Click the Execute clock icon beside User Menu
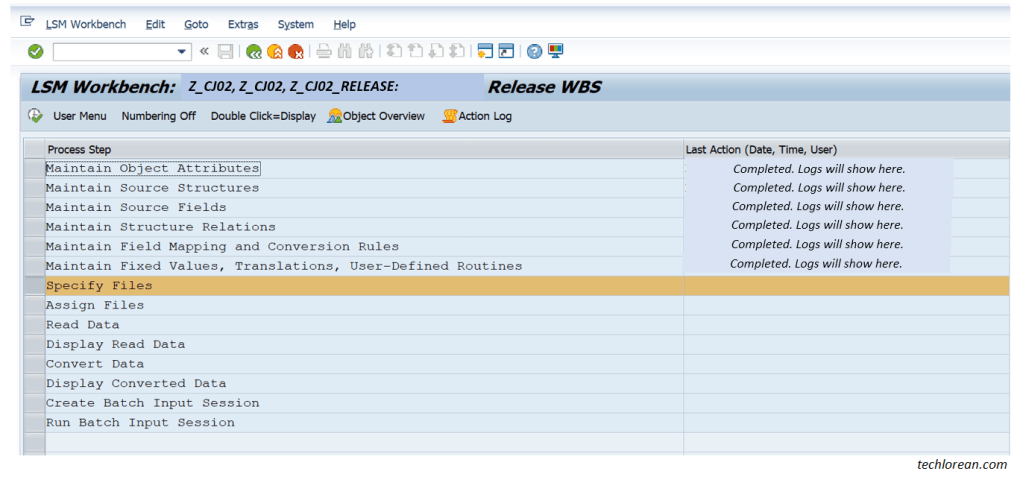This screenshot has height=477, width=1023. click(x=35, y=116)
